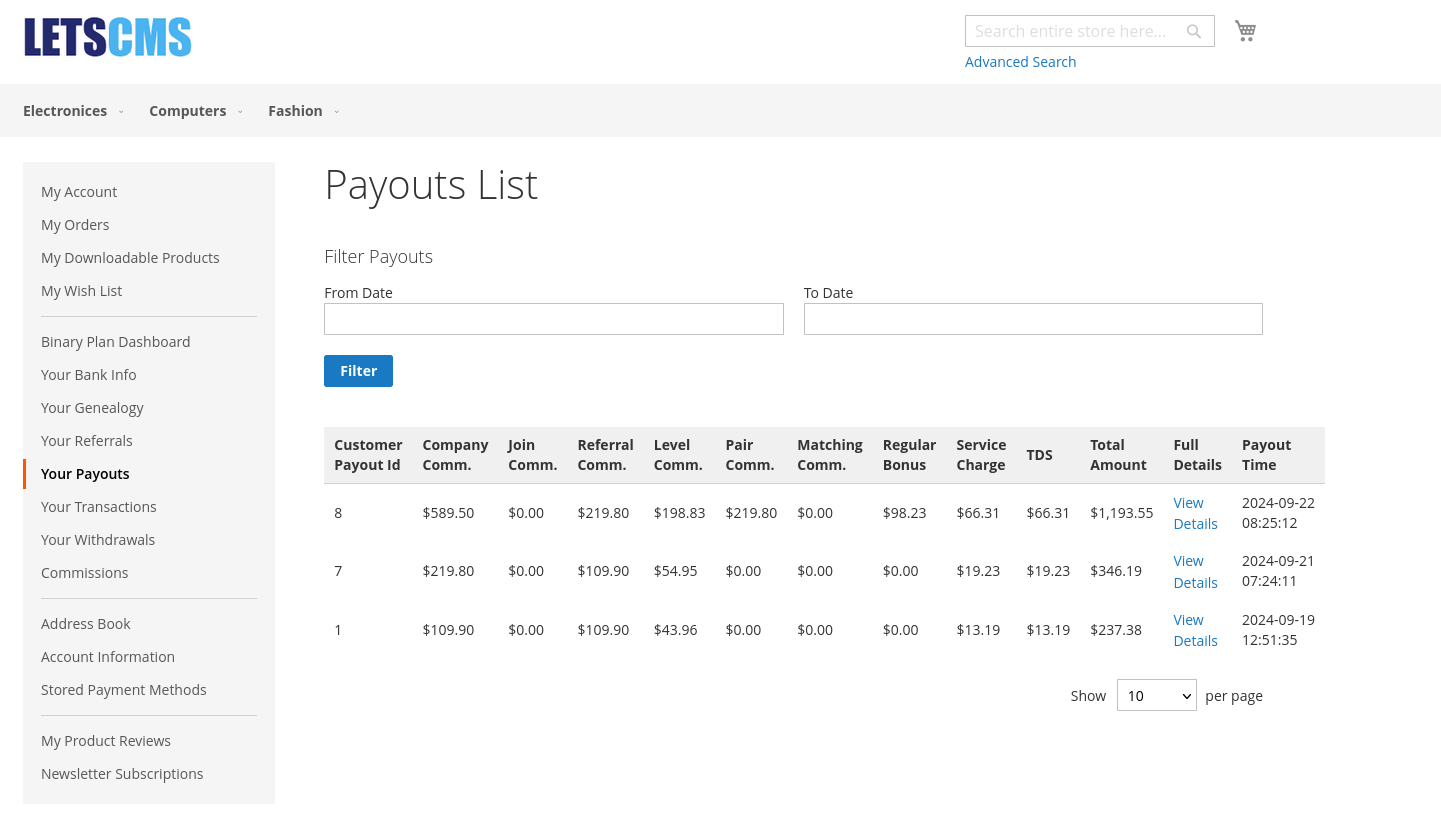Open the Binary Plan Dashboard
This screenshot has width=1441, height=822.
(x=115, y=341)
